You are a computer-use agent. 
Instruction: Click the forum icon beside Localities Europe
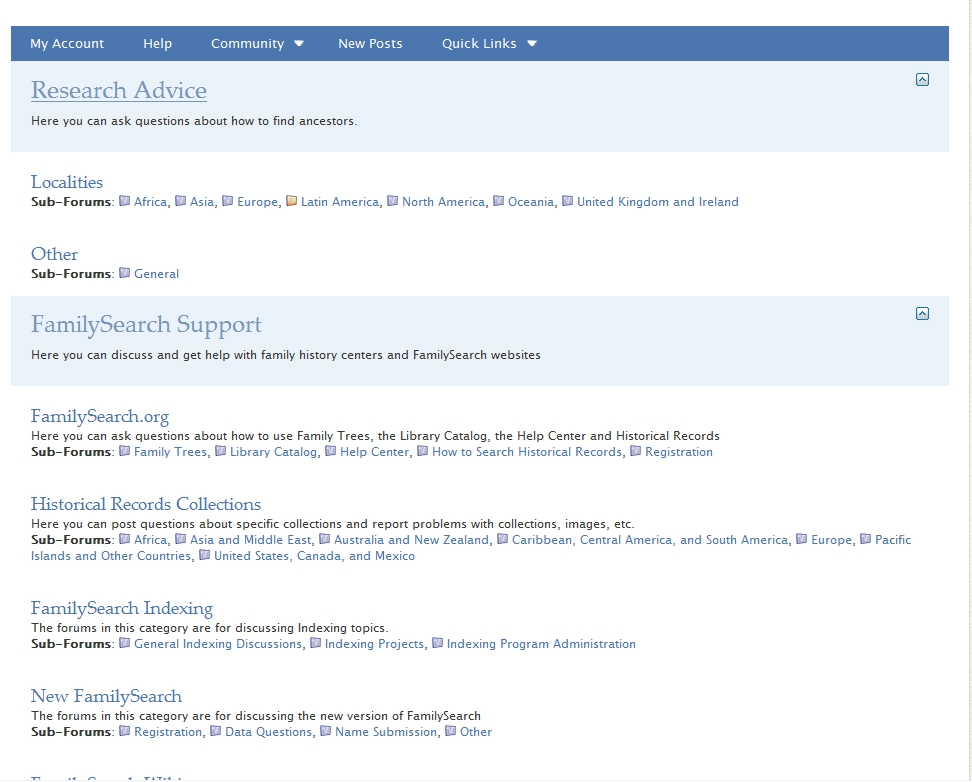(228, 201)
